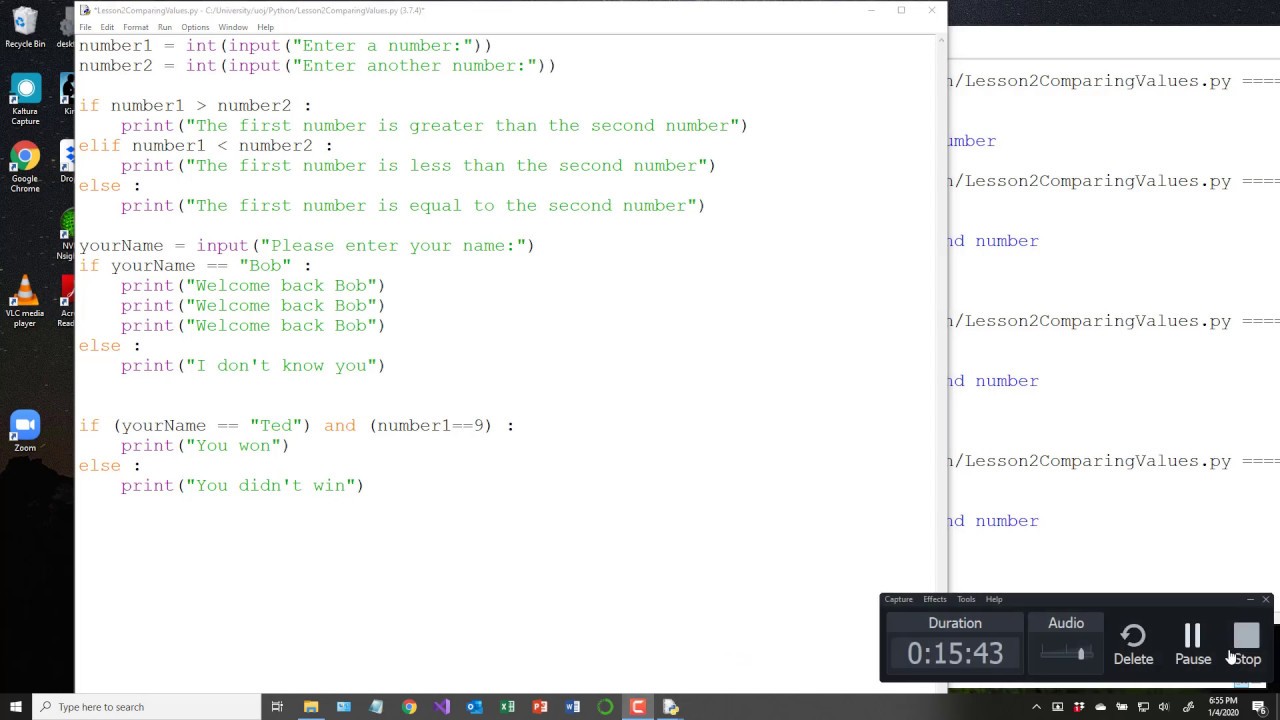Screen dimensions: 1280x720
Task: Open the IDLE Edit menu
Action: coord(107,27)
